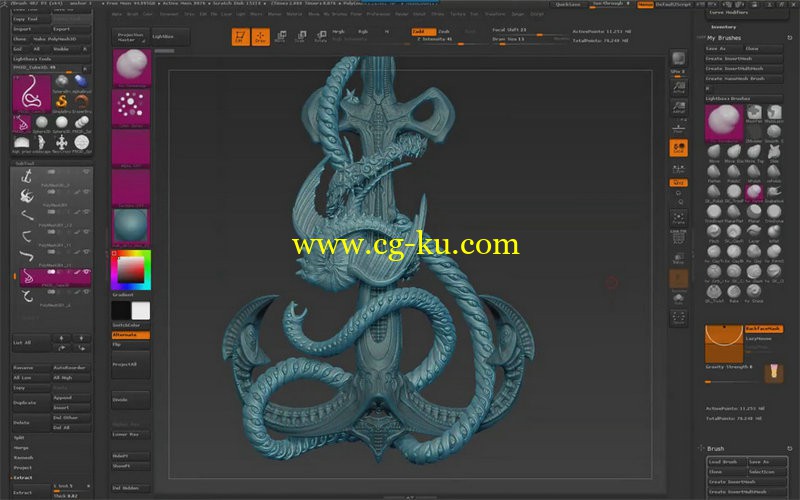Open the large current tool thumbnail
The height and width of the screenshot is (500, 800).
pos(32,94)
